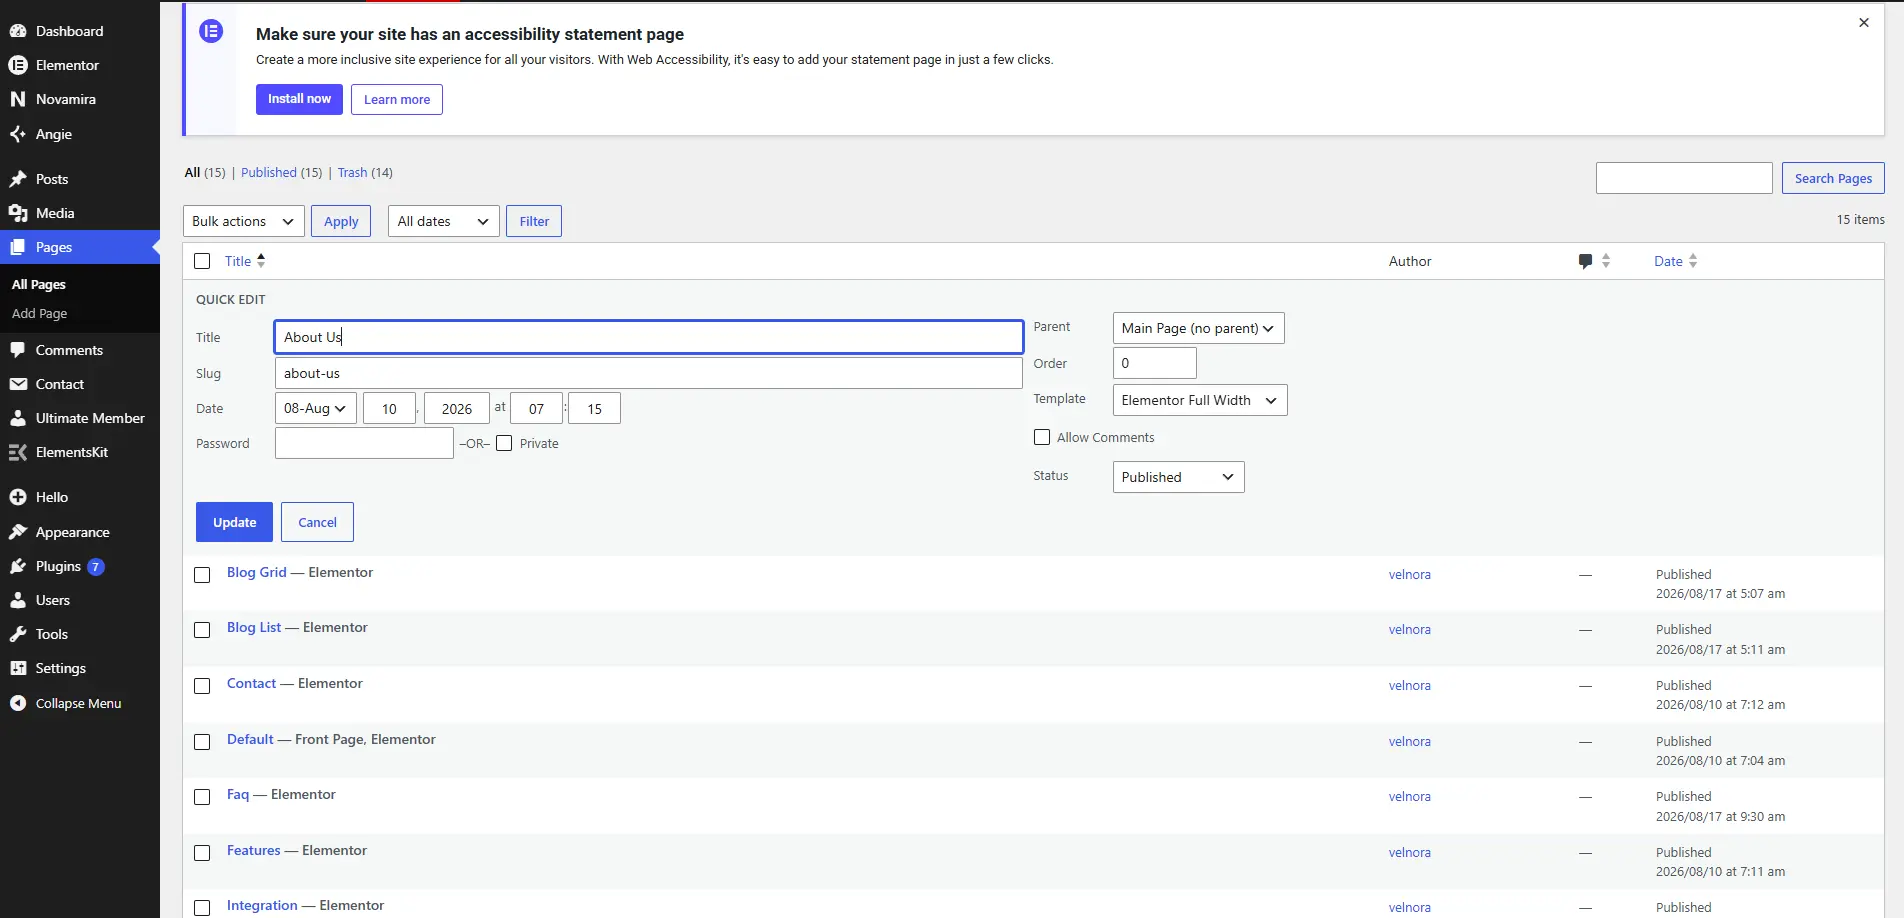Click the Update button
1904x918 pixels.
point(234,522)
